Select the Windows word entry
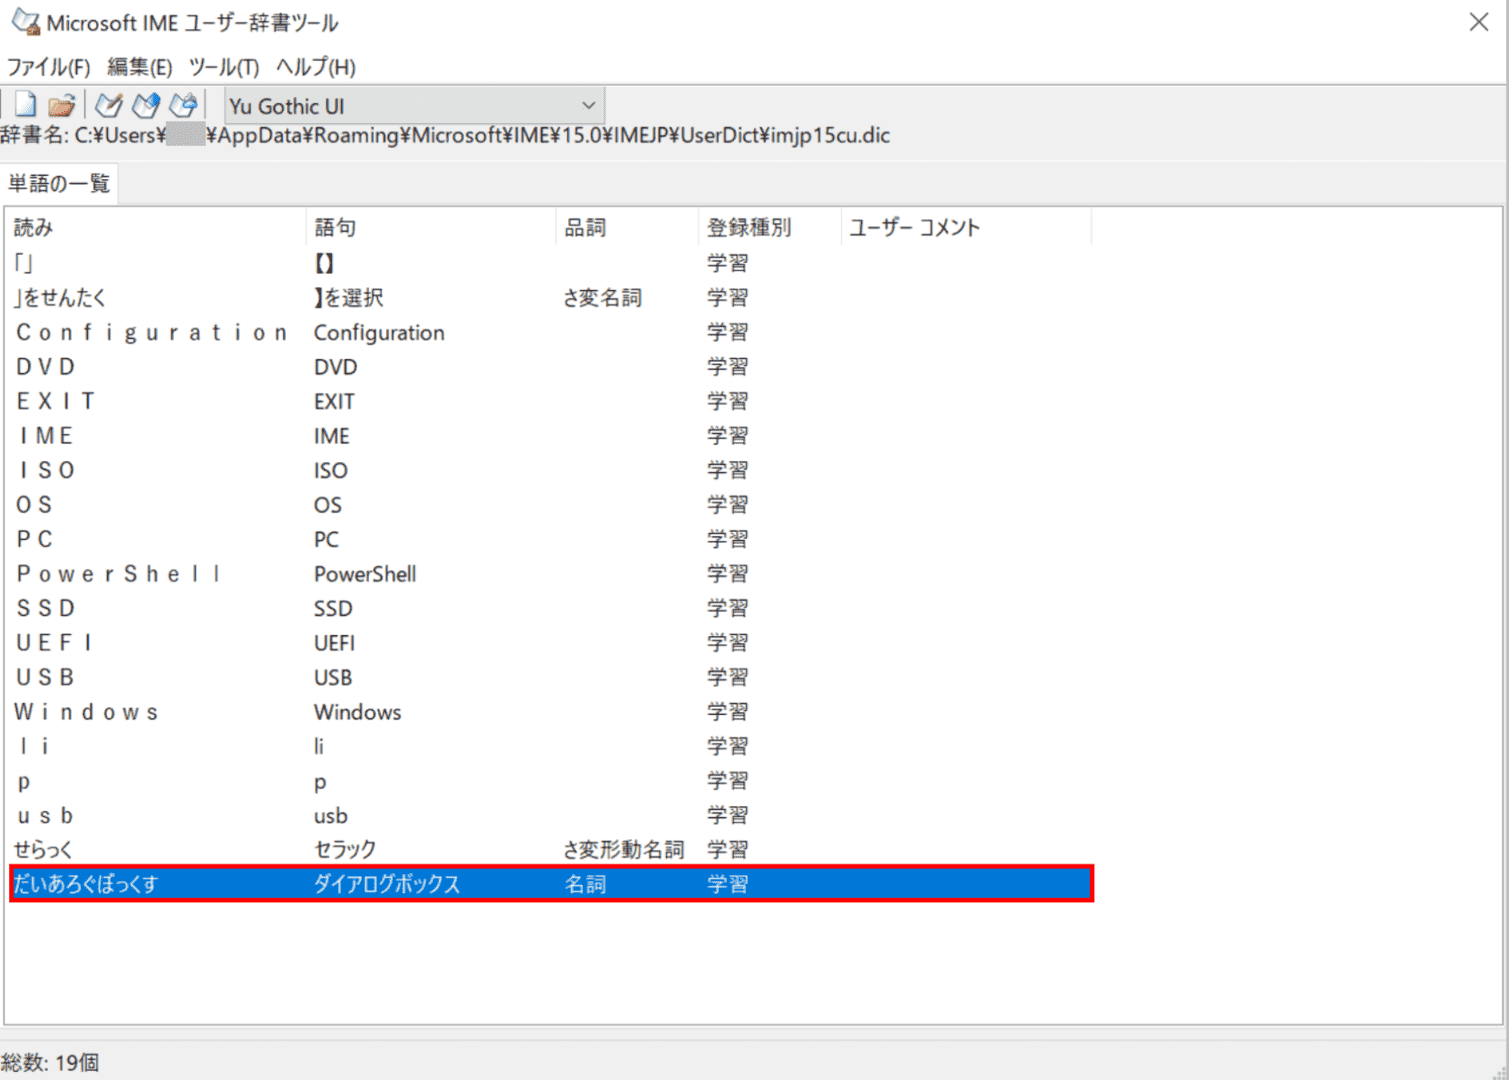1509x1080 pixels. (x=550, y=712)
